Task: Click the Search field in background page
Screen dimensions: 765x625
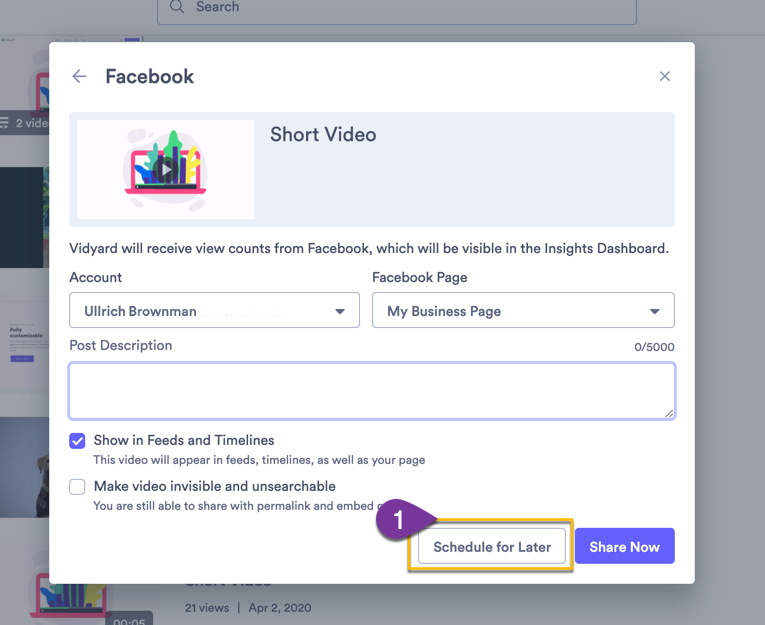Action: coord(397,9)
